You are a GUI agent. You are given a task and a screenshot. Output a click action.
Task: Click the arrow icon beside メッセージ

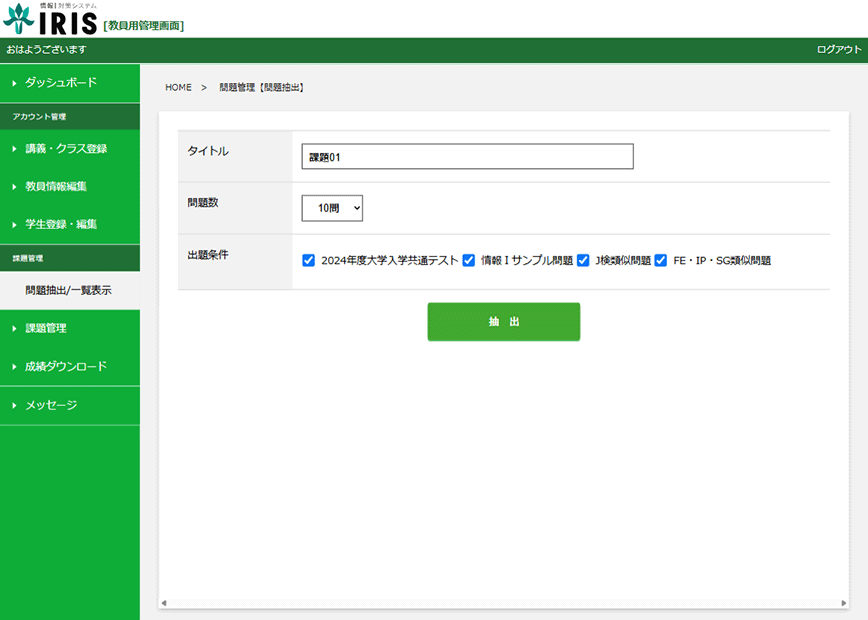[x=14, y=406]
